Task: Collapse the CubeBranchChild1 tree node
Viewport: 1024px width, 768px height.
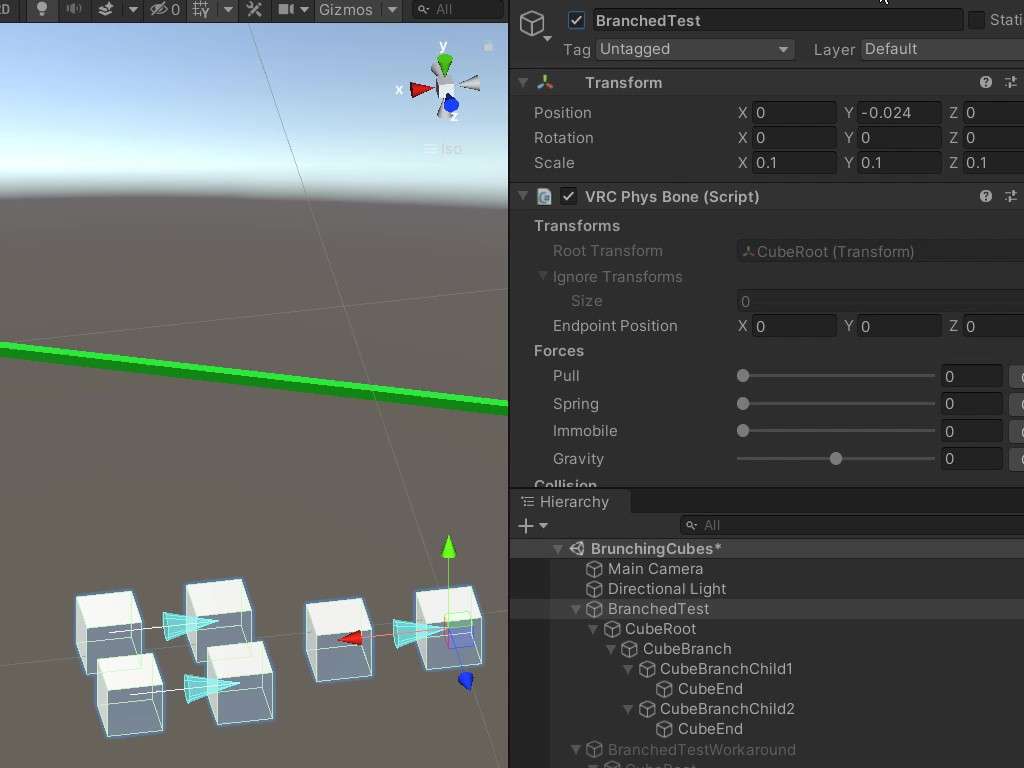Action: [628, 669]
